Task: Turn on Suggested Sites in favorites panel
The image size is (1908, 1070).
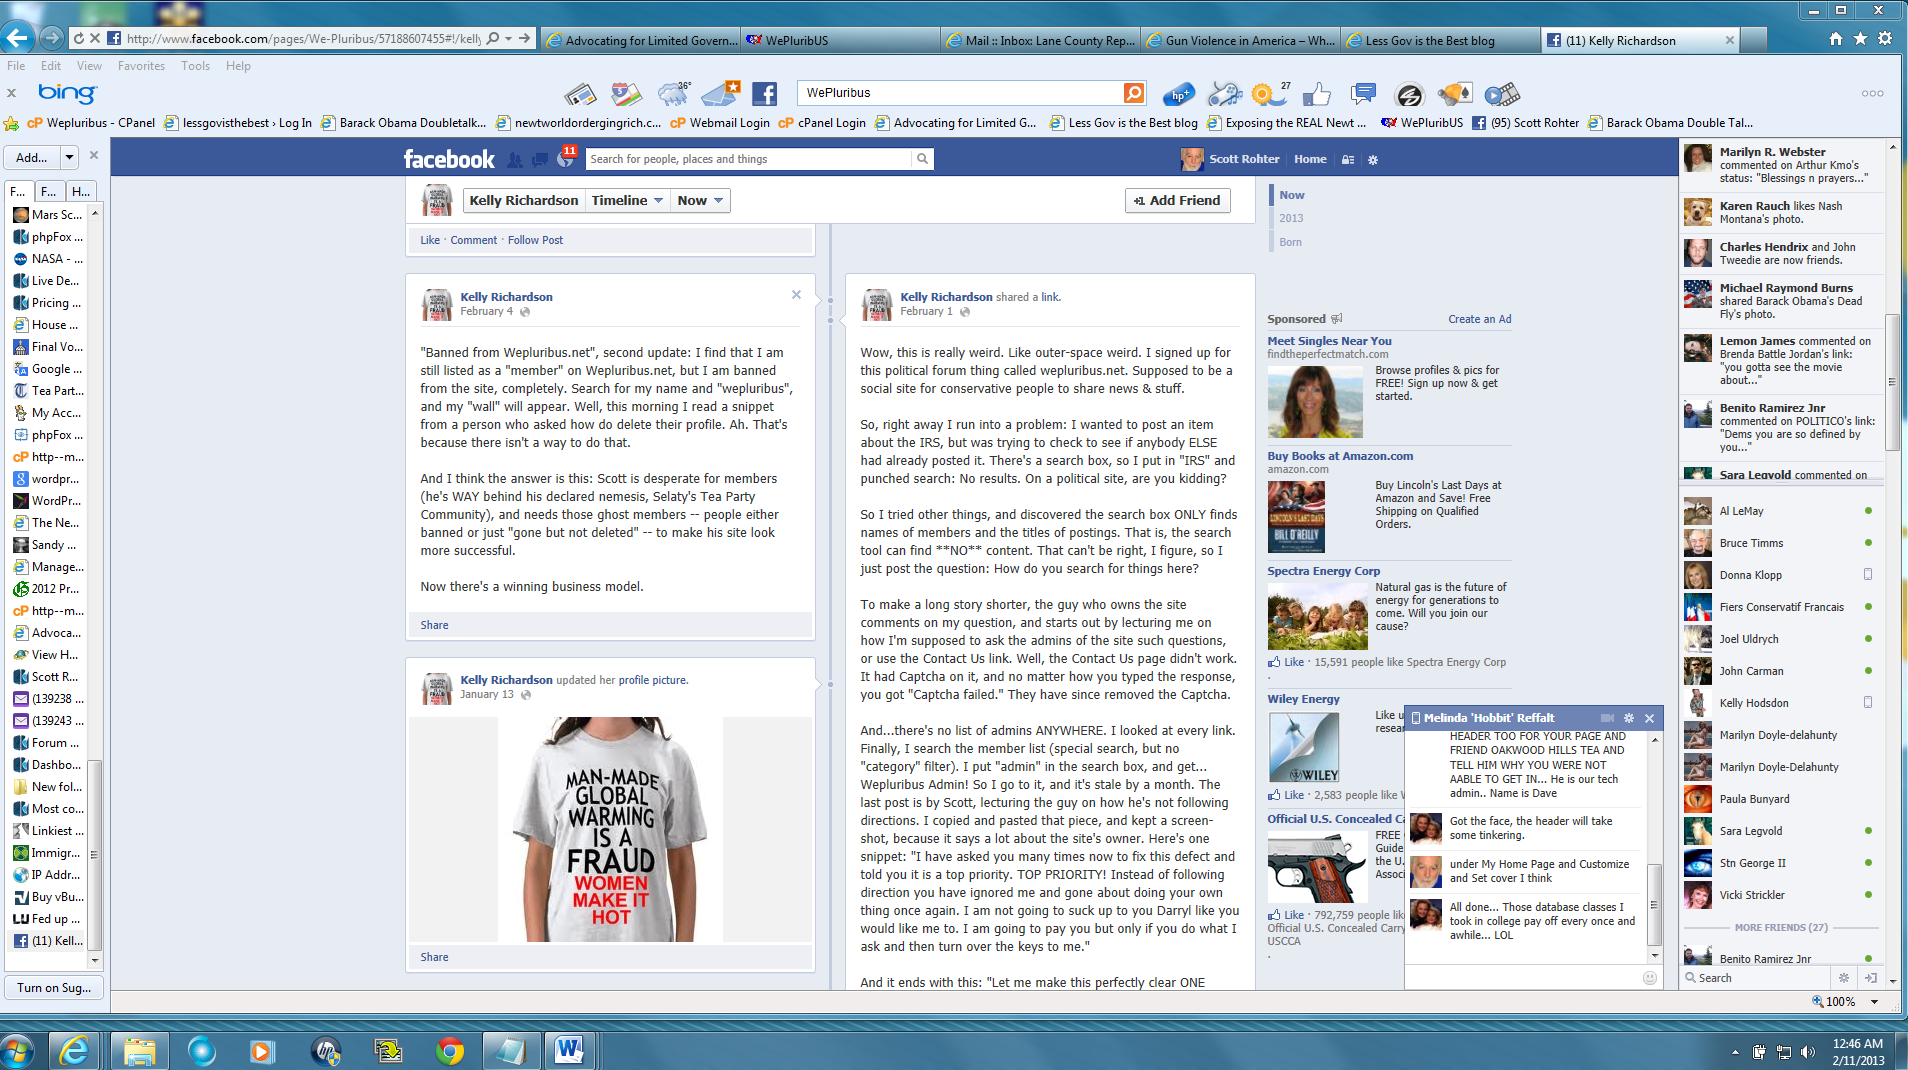Action: 53,988
